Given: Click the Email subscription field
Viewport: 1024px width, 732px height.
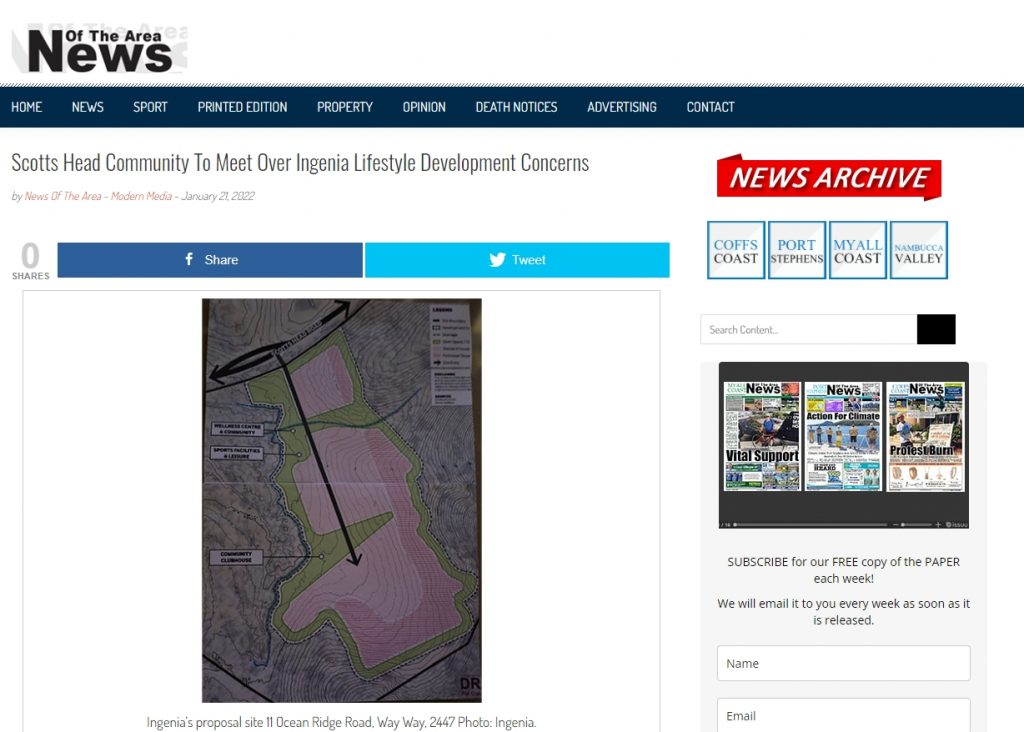Looking at the screenshot, I should click(x=843, y=715).
